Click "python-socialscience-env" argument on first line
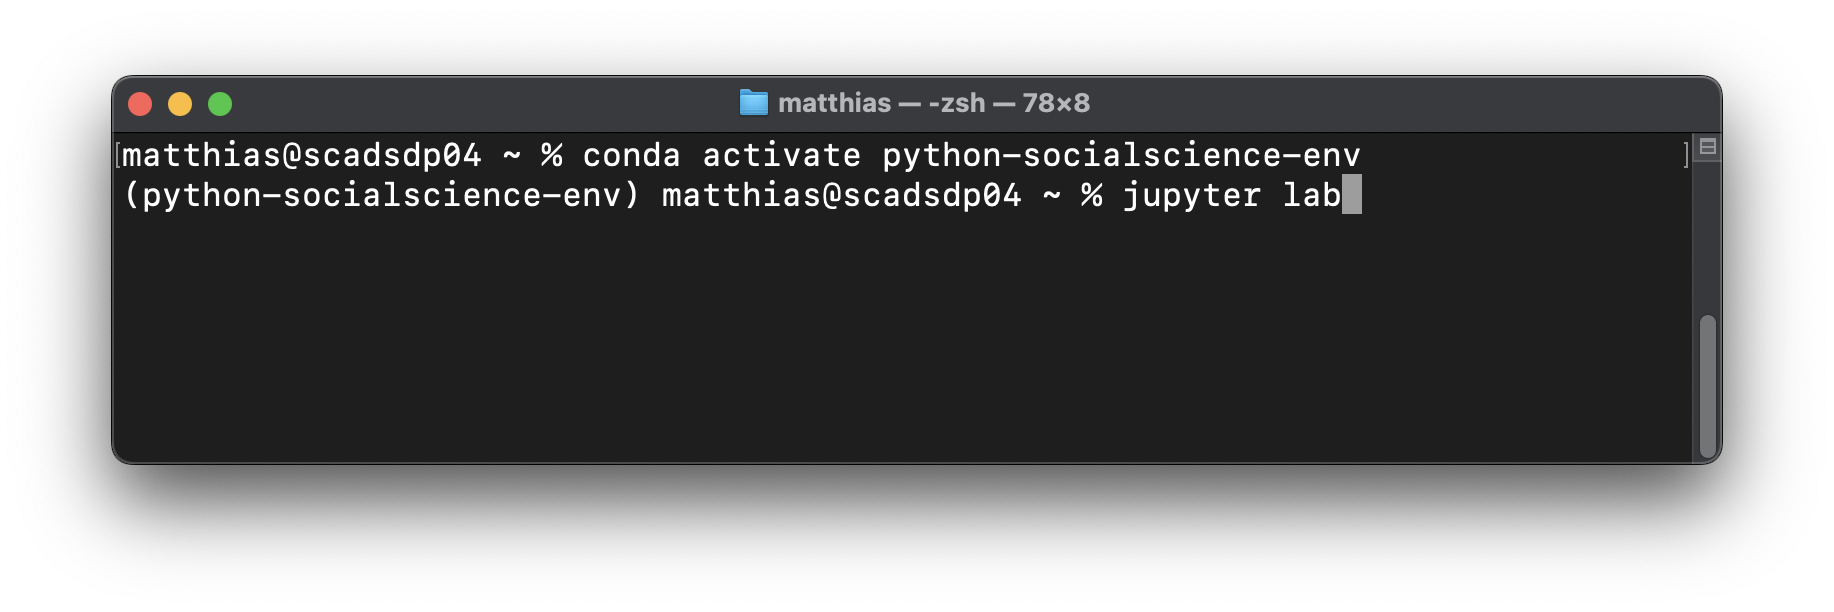 point(1121,156)
